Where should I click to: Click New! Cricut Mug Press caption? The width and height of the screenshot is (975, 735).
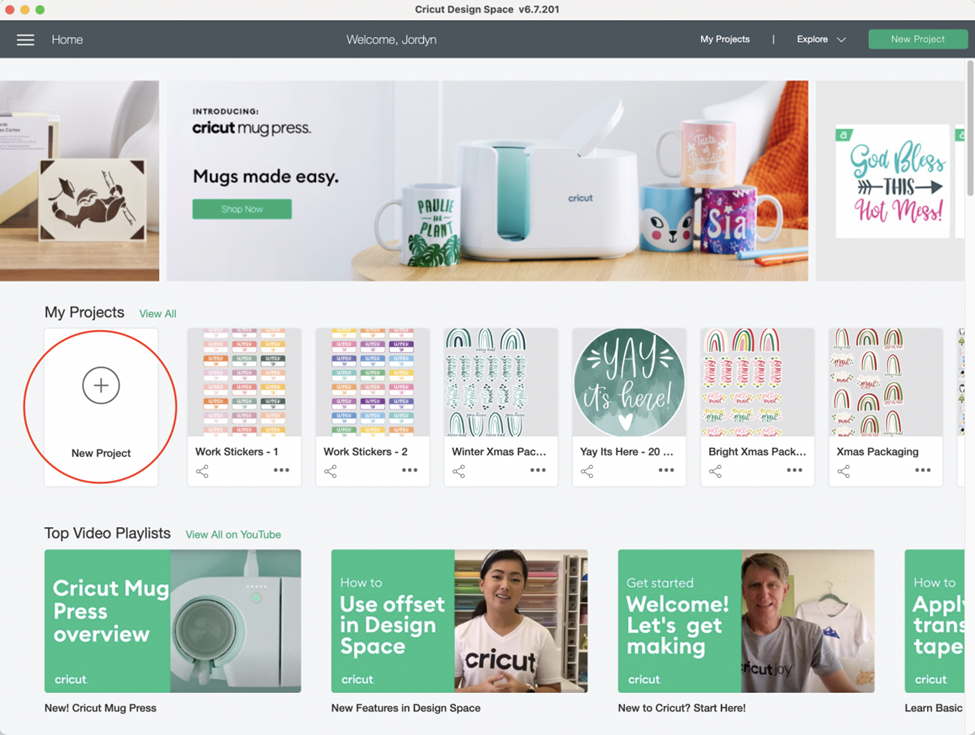100,708
